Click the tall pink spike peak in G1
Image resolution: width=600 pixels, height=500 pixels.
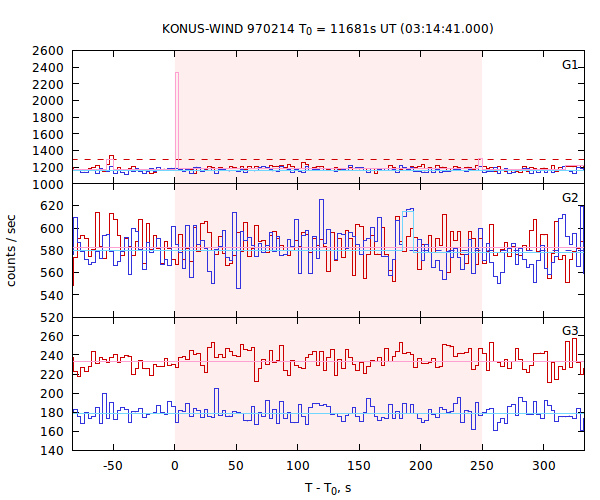coord(177,73)
